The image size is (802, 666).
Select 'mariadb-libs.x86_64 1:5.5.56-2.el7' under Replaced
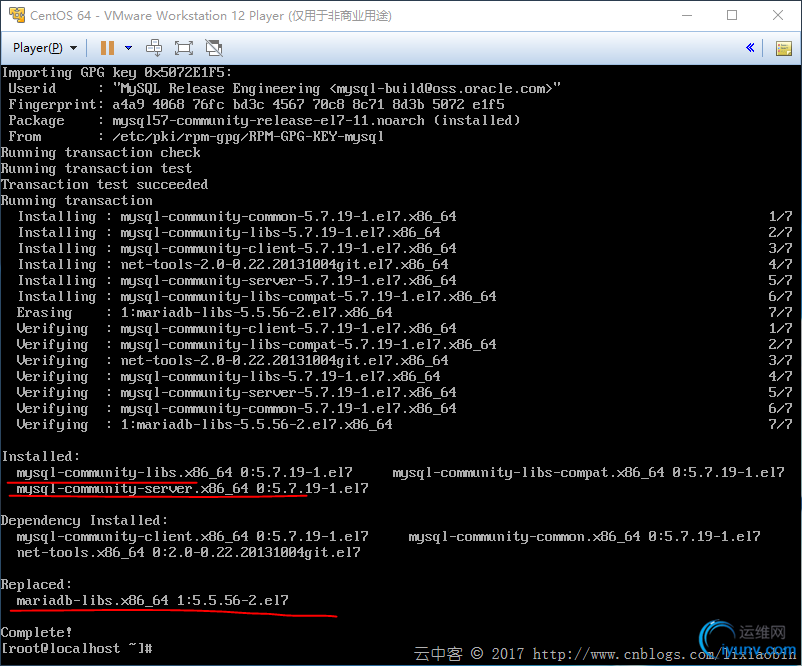[x=152, y=601]
